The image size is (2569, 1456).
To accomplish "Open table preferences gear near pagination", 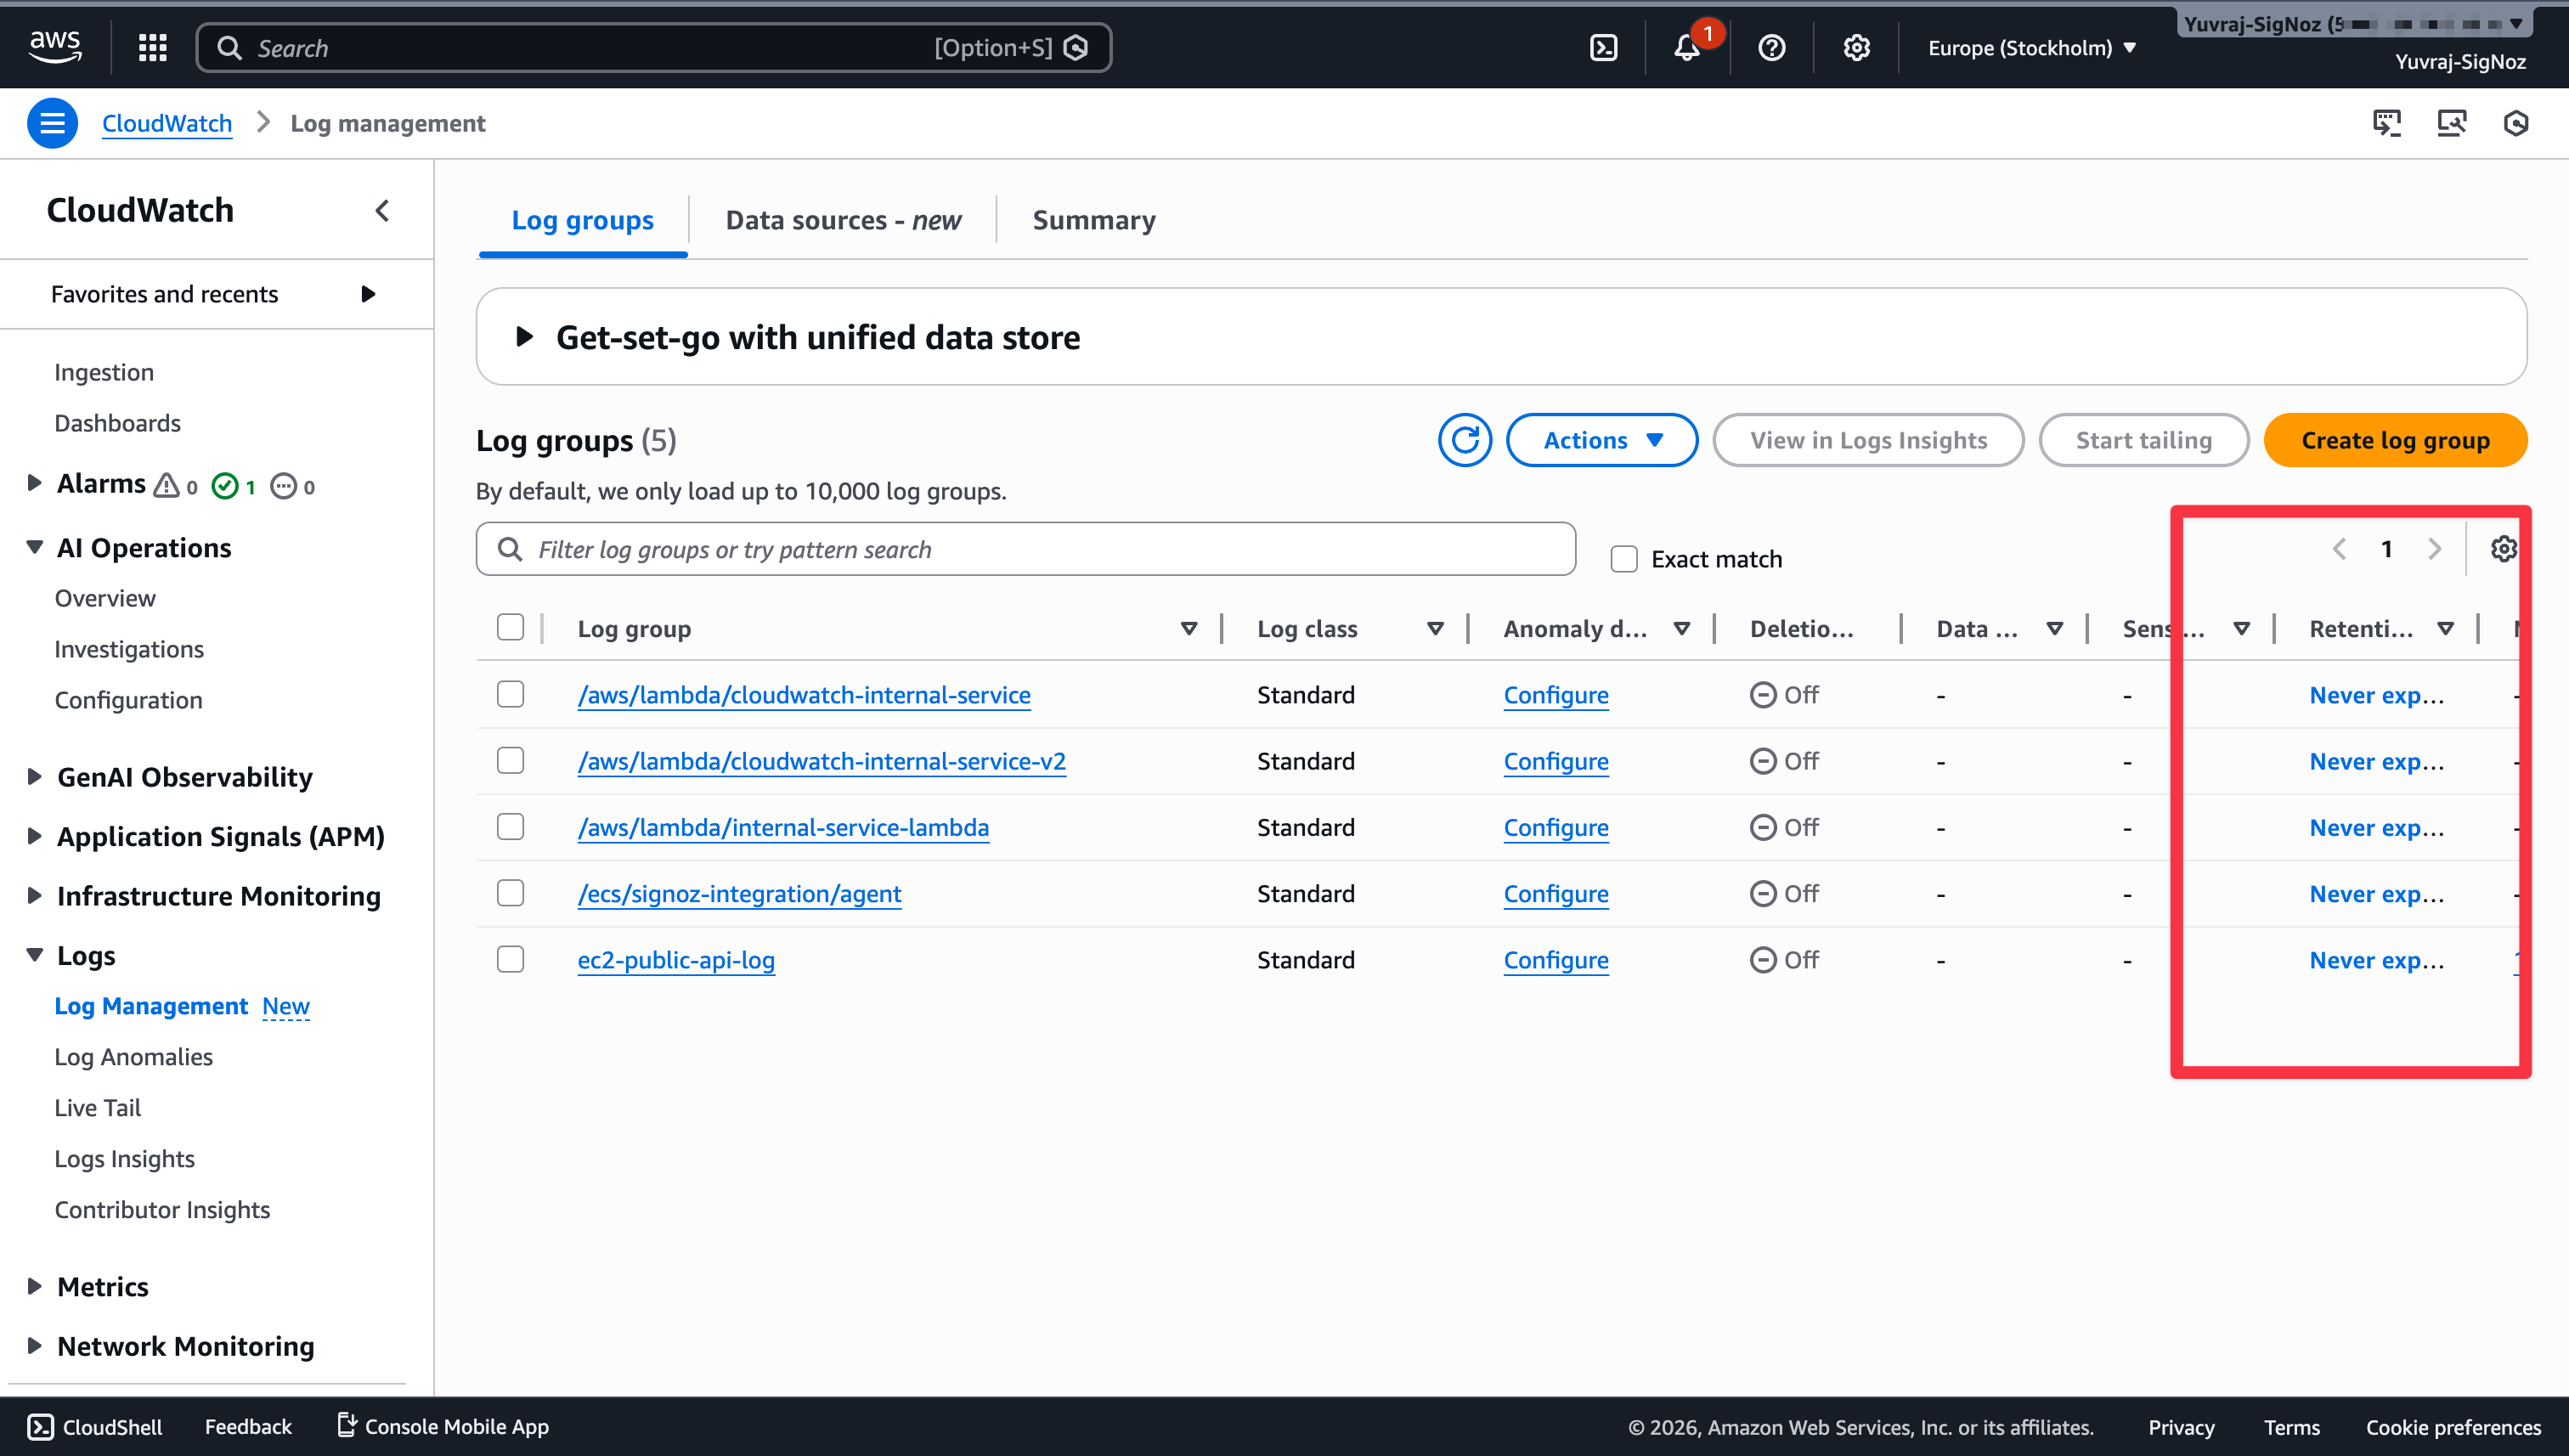I will click(2504, 548).
